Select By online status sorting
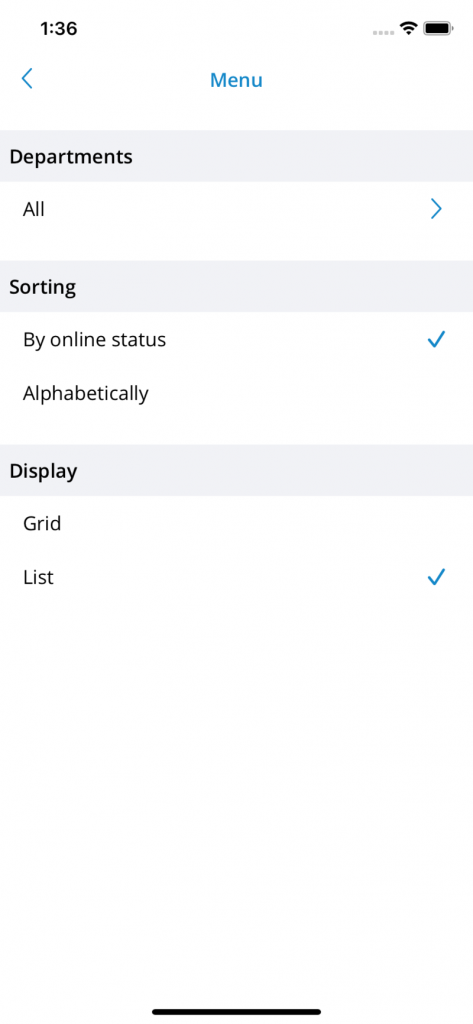The height and width of the screenshot is (1024, 473). coord(236,340)
